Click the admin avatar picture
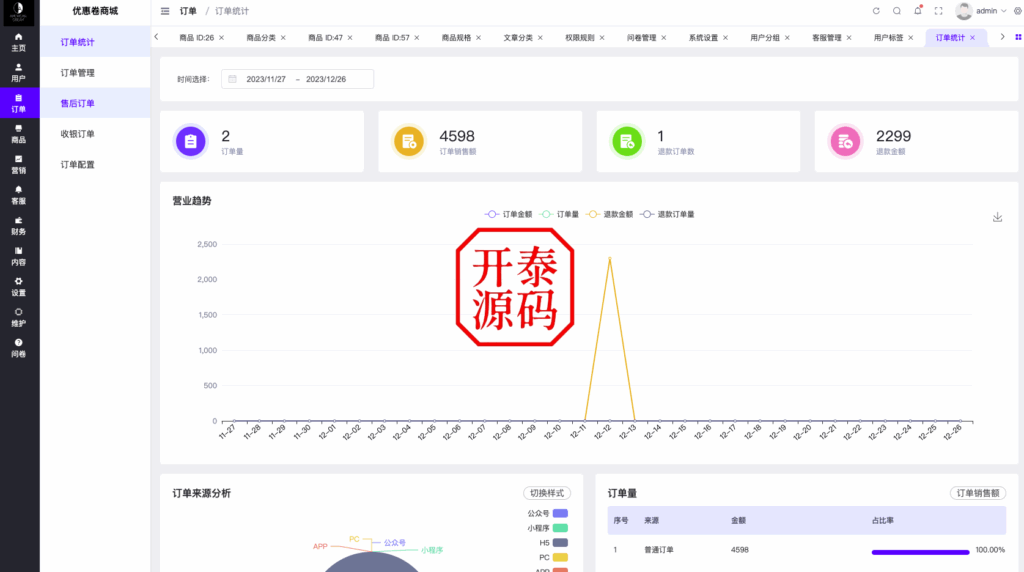The image size is (1024, 572). pyautogui.click(x=963, y=11)
